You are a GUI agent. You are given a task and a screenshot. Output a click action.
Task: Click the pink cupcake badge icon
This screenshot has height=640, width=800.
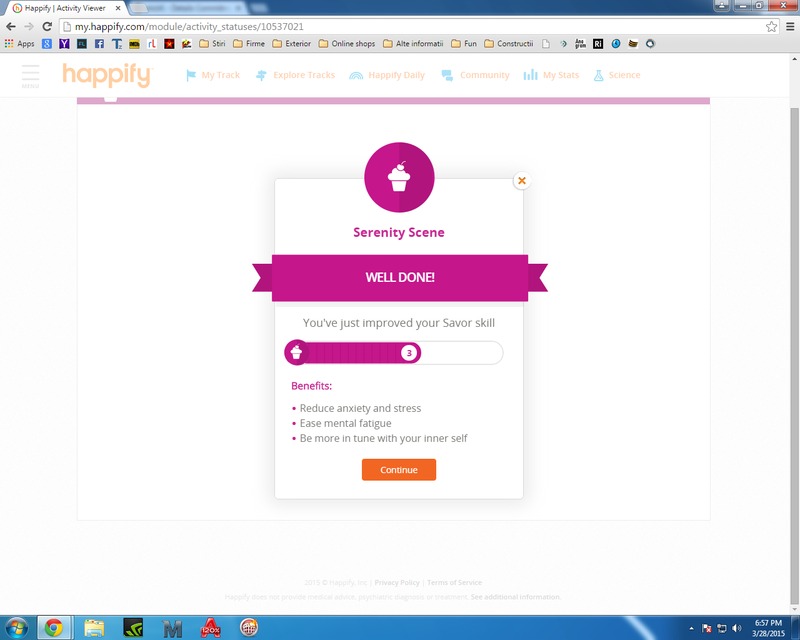[x=399, y=177]
